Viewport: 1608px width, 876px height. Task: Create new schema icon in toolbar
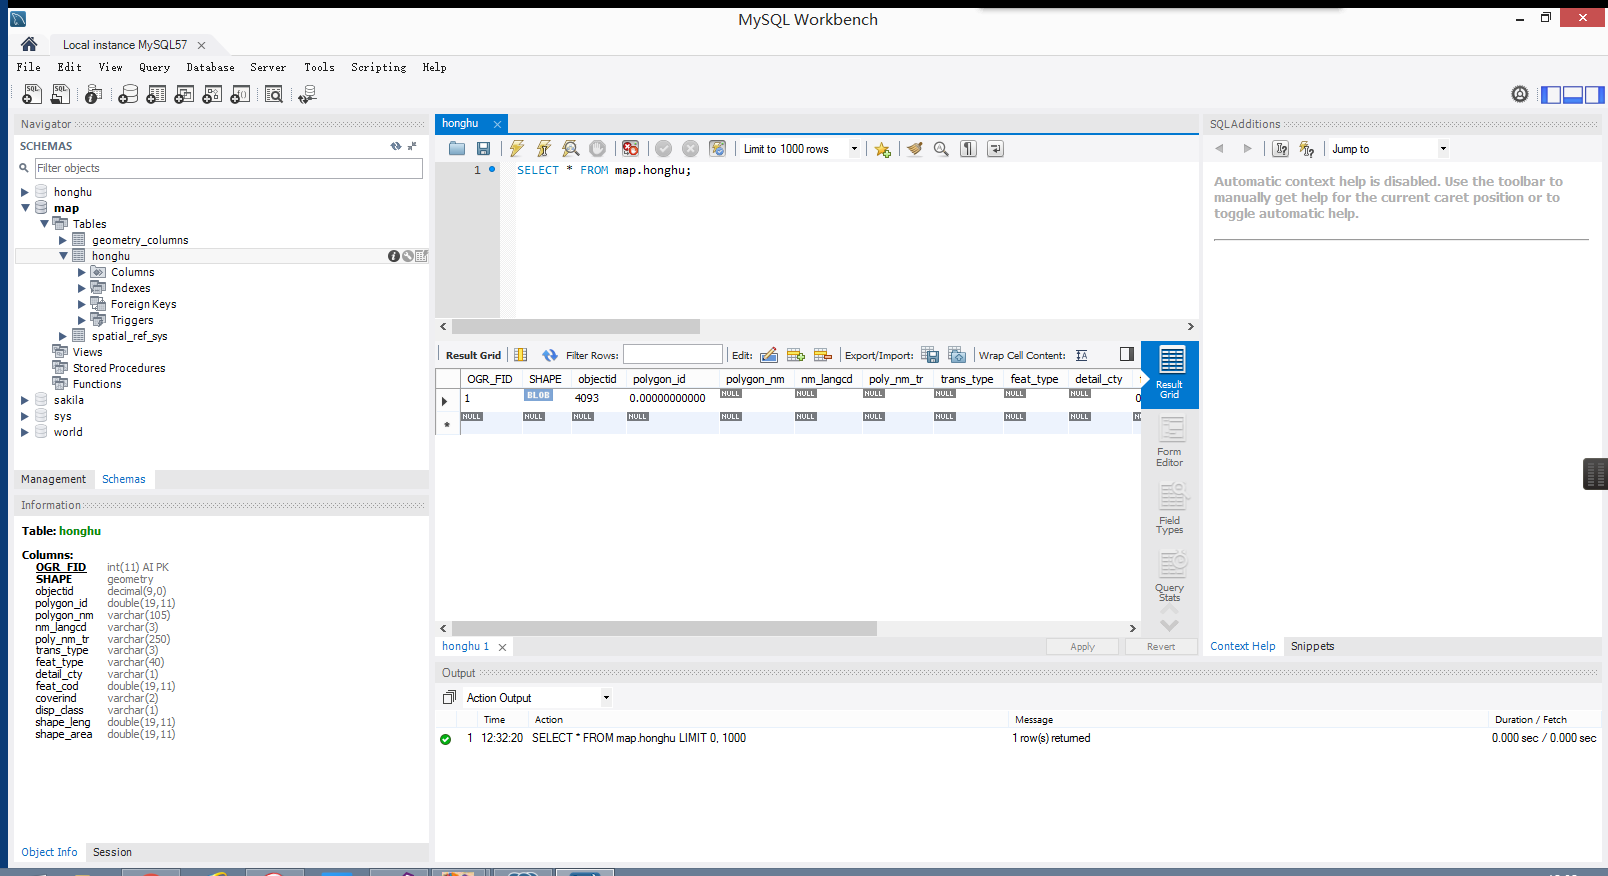pyautogui.click(x=128, y=94)
